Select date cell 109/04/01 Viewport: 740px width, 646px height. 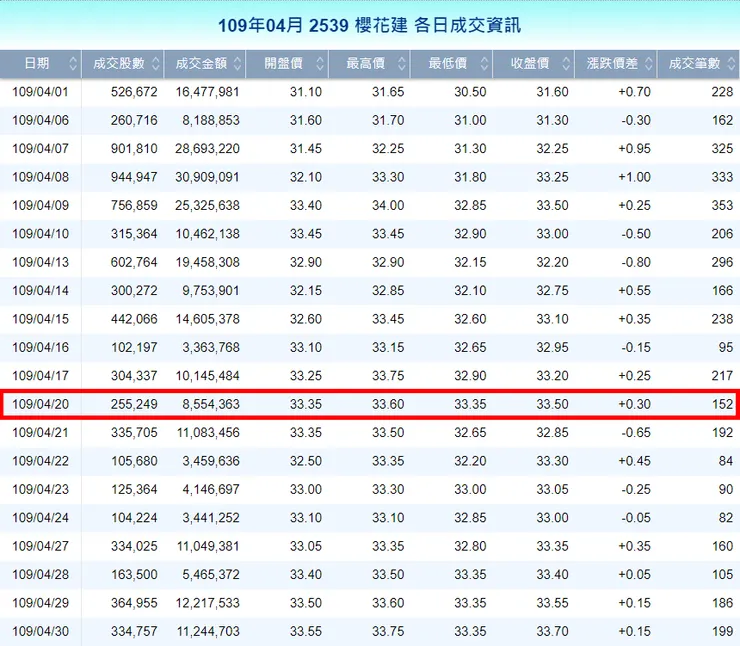41,92
